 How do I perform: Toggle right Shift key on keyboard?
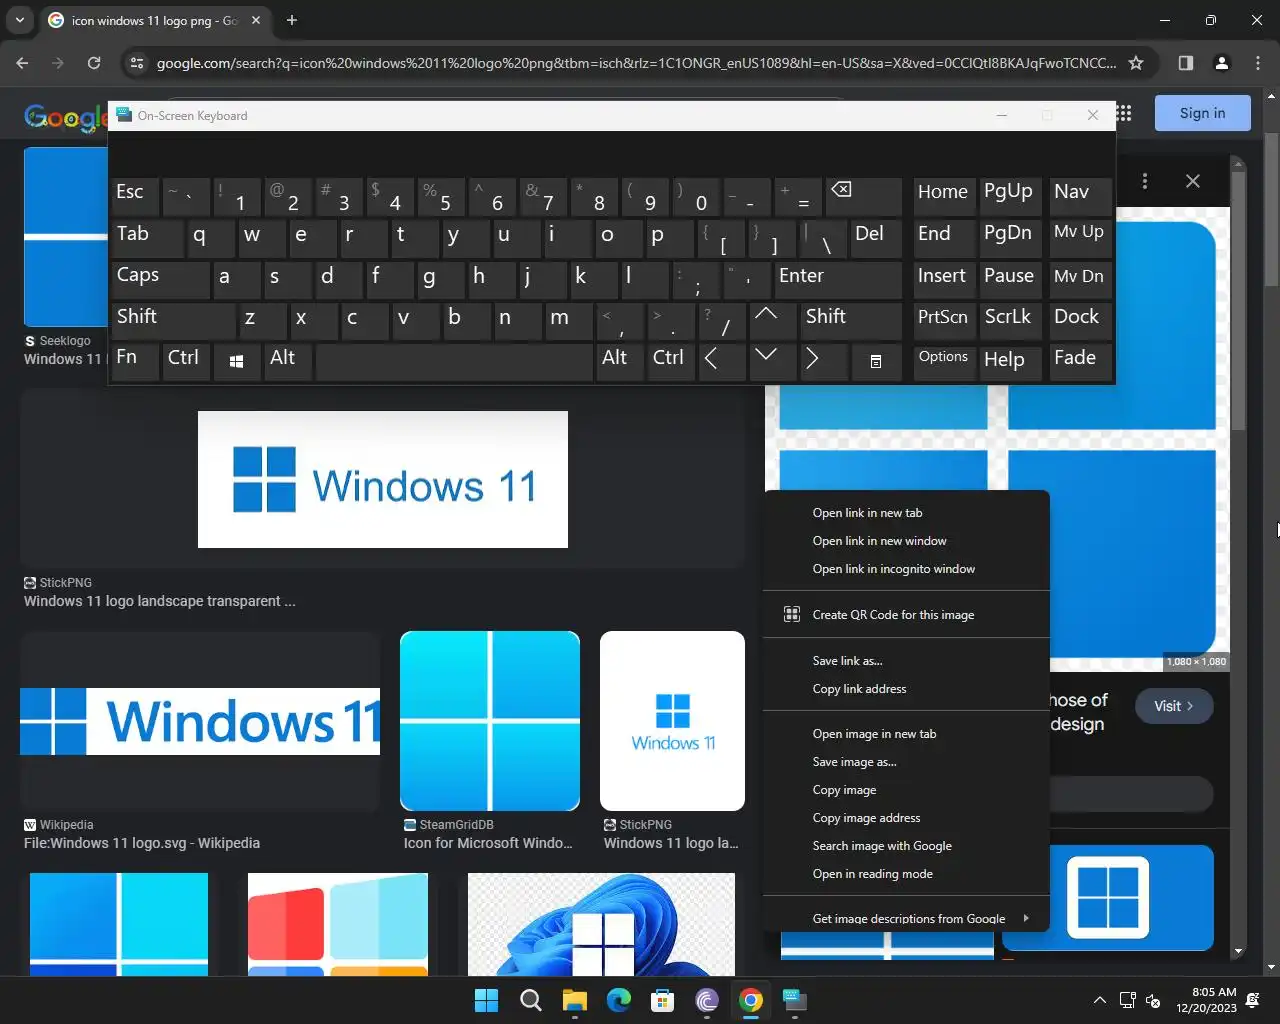pos(851,320)
